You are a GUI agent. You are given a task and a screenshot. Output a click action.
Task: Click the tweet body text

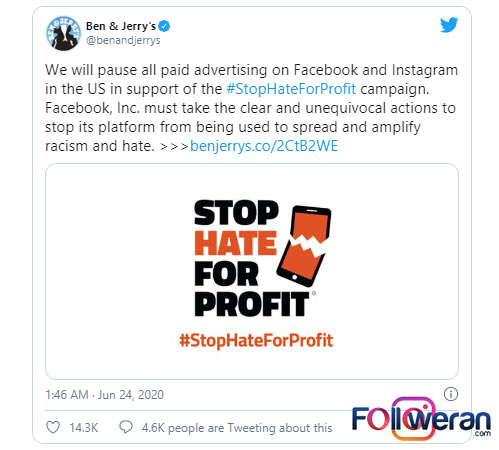pos(252,108)
